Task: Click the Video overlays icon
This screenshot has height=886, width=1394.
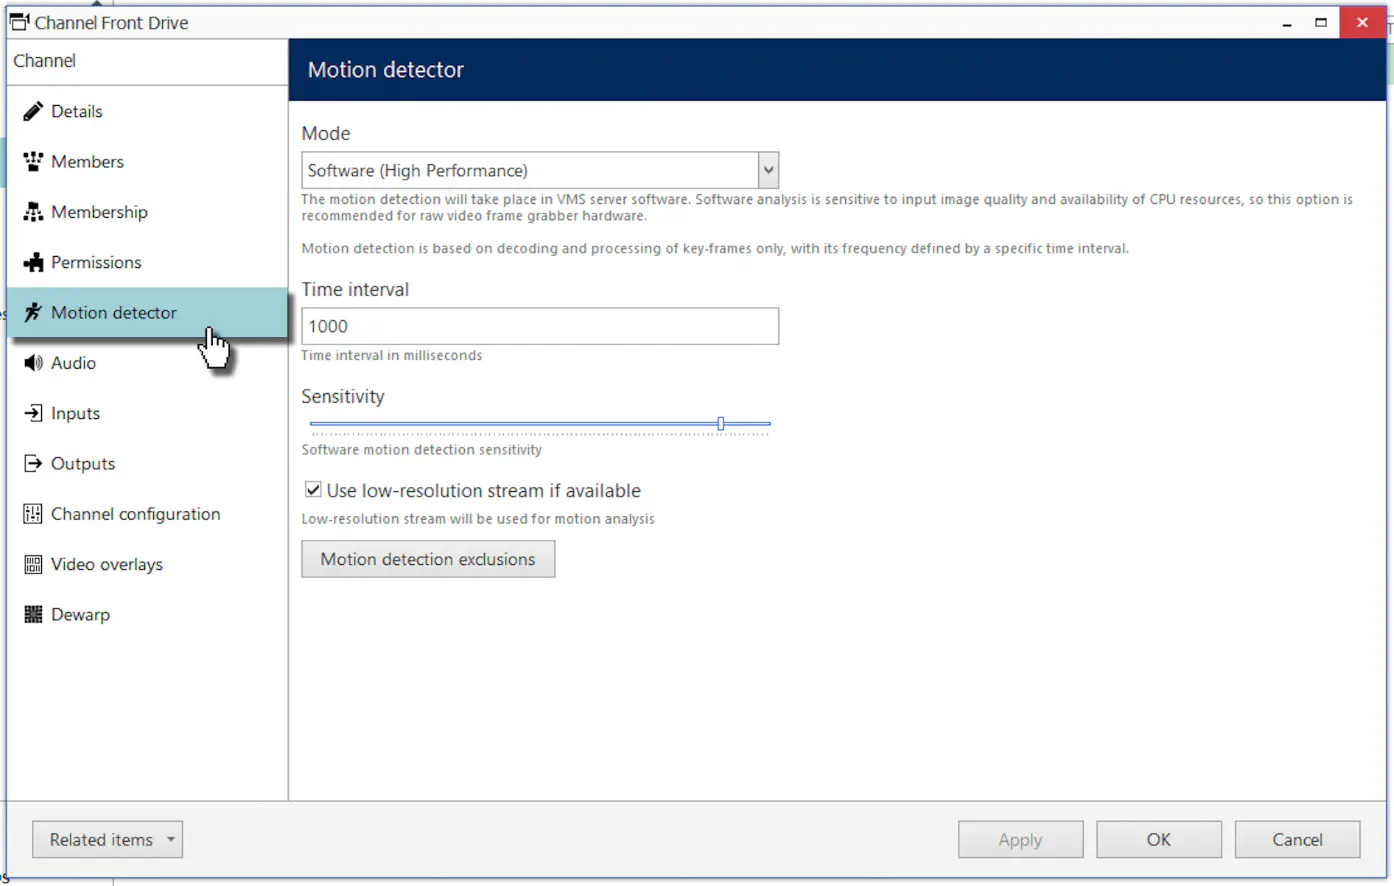Action: [x=33, y=564]
